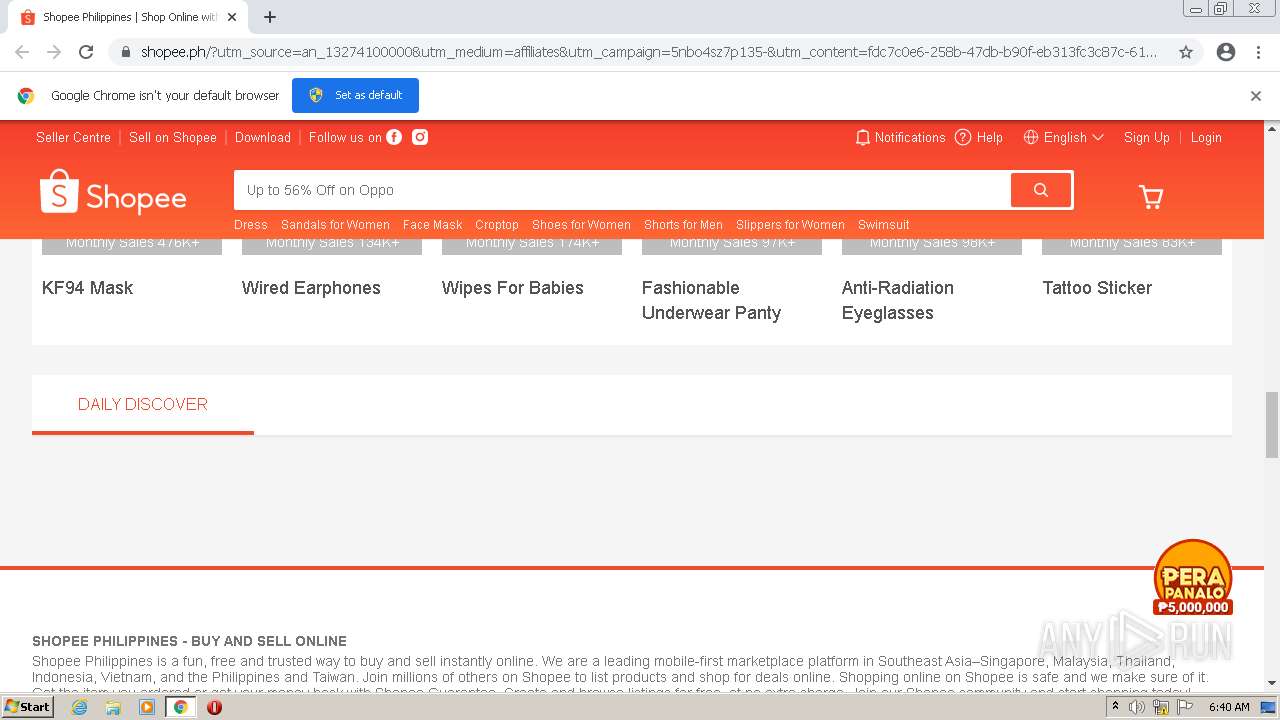The image size is (1280, 720).
Task: Show hidden tray icons arrow
Action: [x=1115, y=707]
